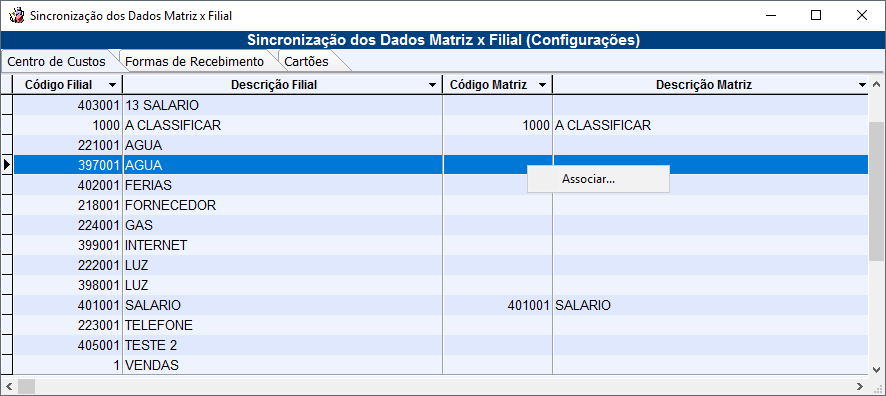Click the horizontal scrollbar left arrow
The image size is (886, 396).
coord(8,386)
